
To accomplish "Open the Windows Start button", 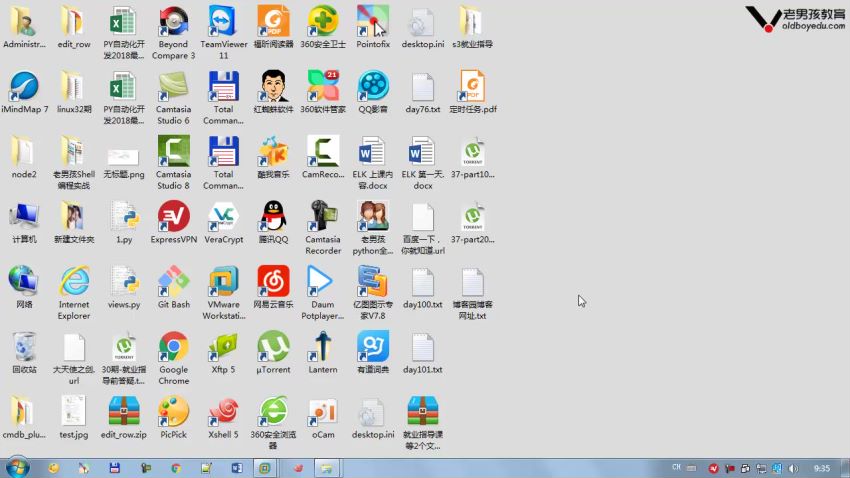I will click(x=17, y=467).
